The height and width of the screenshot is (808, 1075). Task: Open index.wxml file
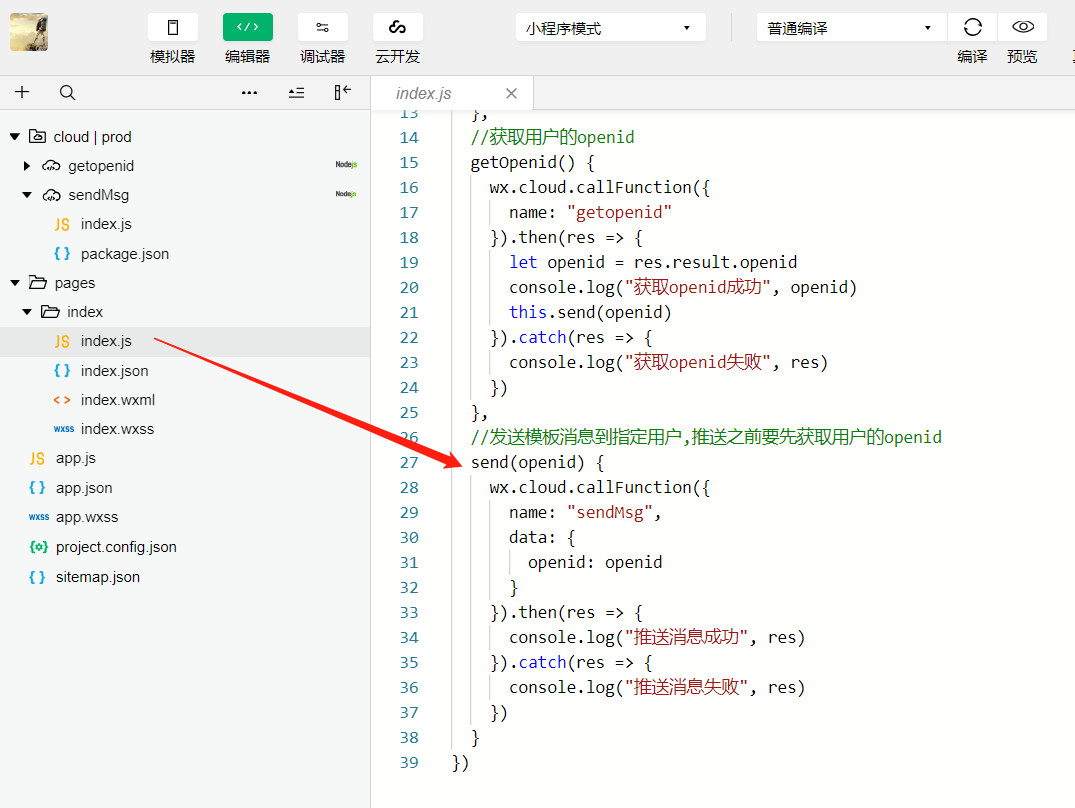point(117,400)
